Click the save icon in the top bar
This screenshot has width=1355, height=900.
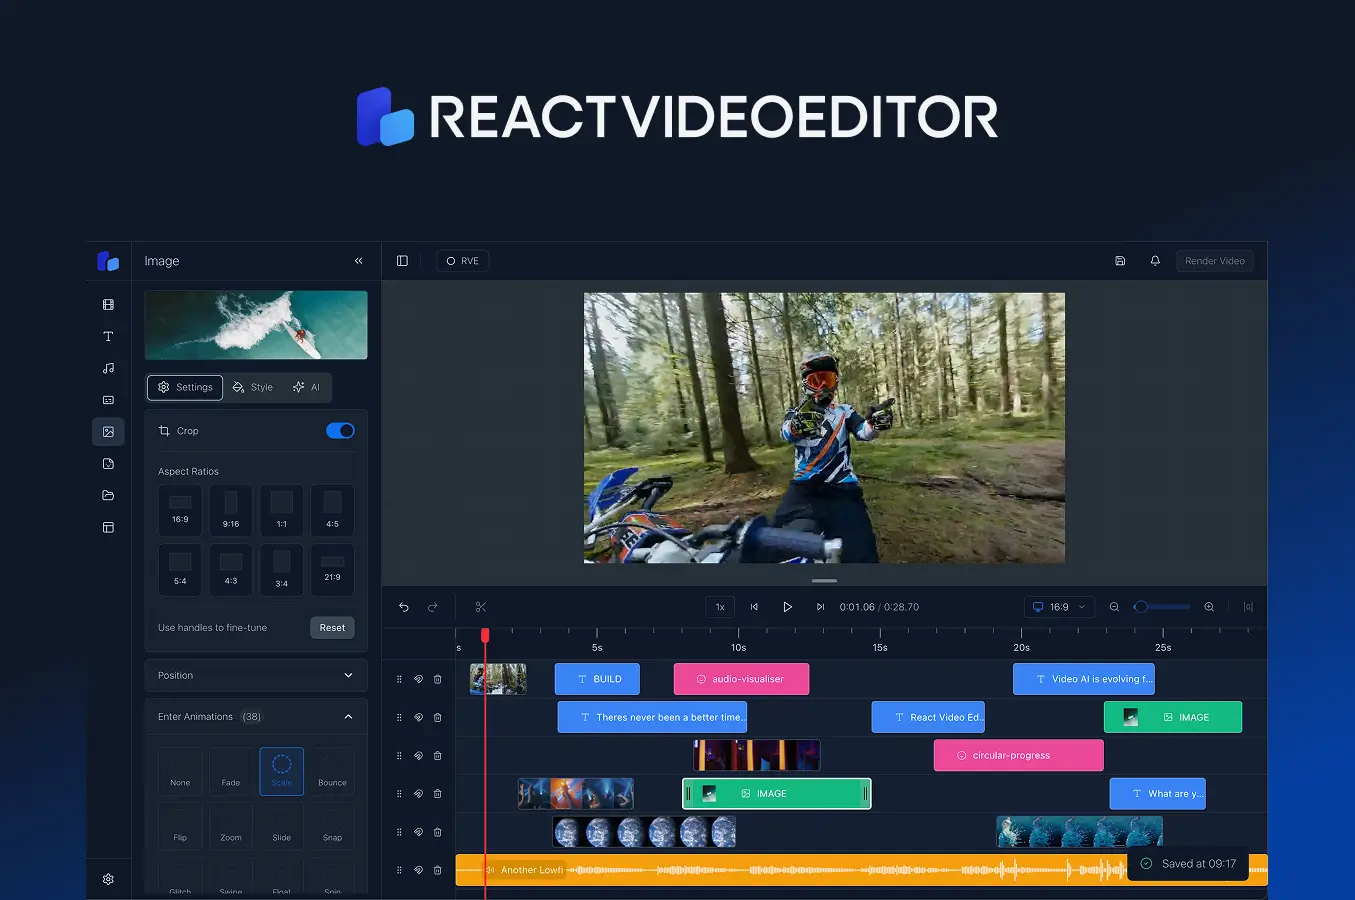(1120, 261)
